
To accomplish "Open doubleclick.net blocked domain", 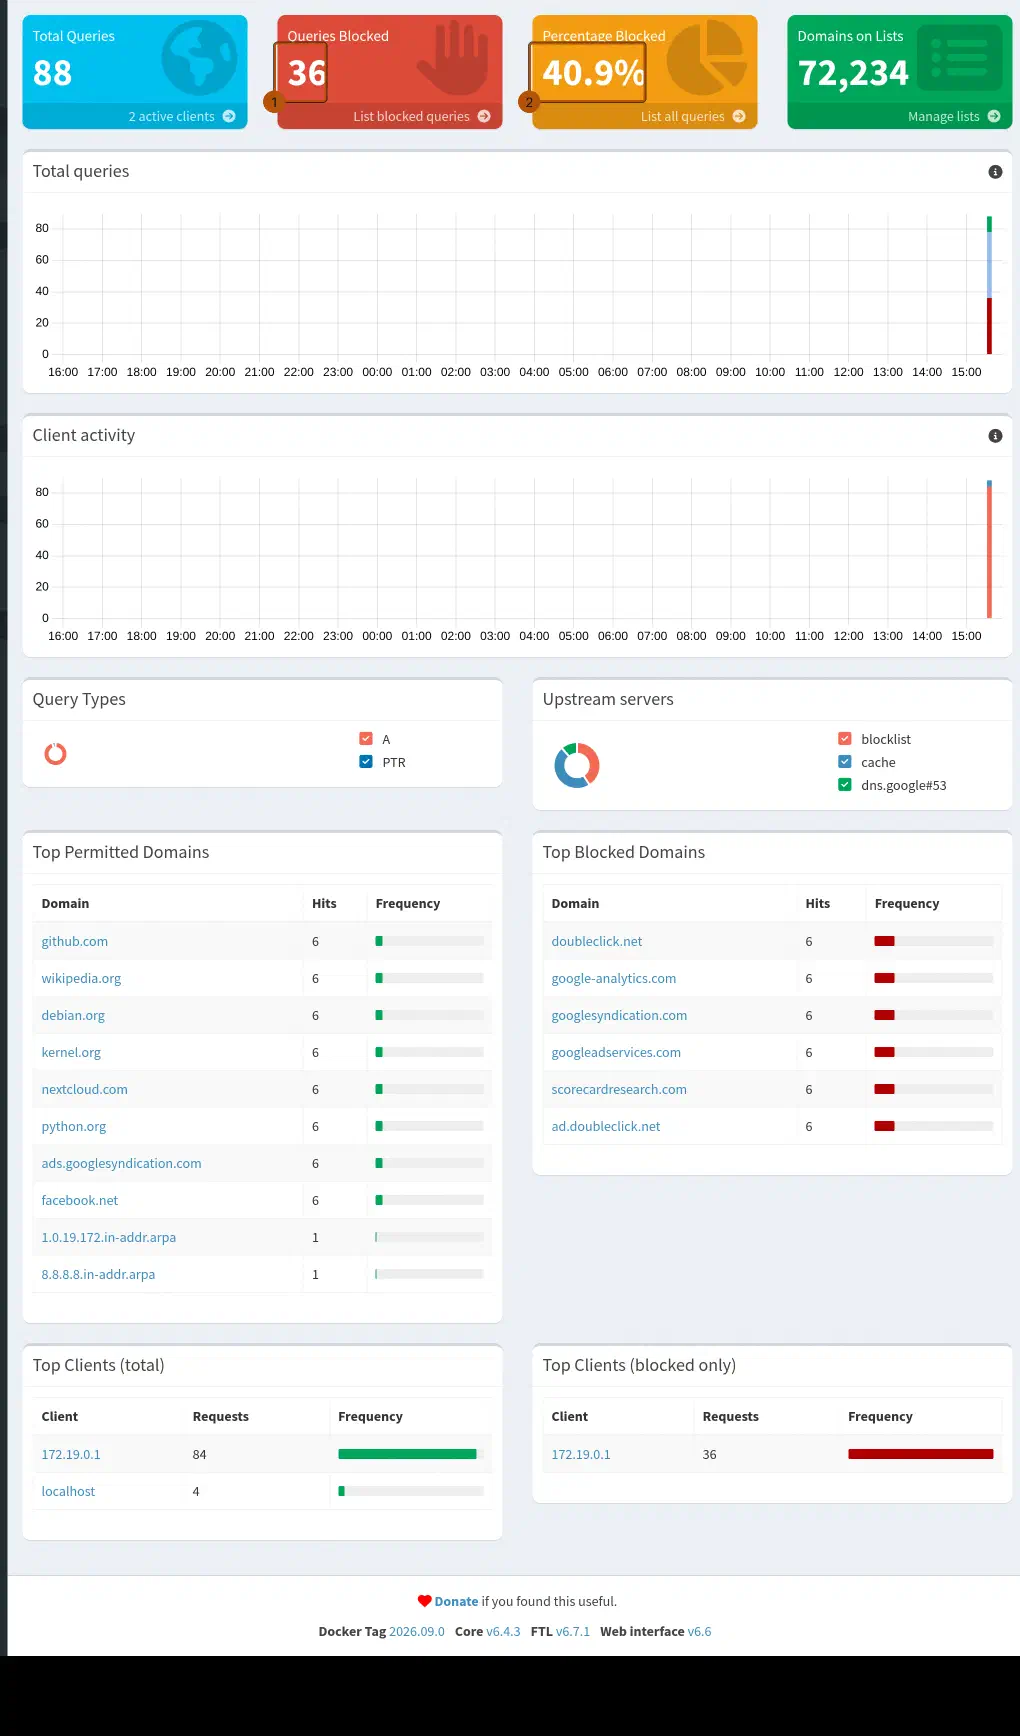I will pyautogui.click(x=597, y=941).
